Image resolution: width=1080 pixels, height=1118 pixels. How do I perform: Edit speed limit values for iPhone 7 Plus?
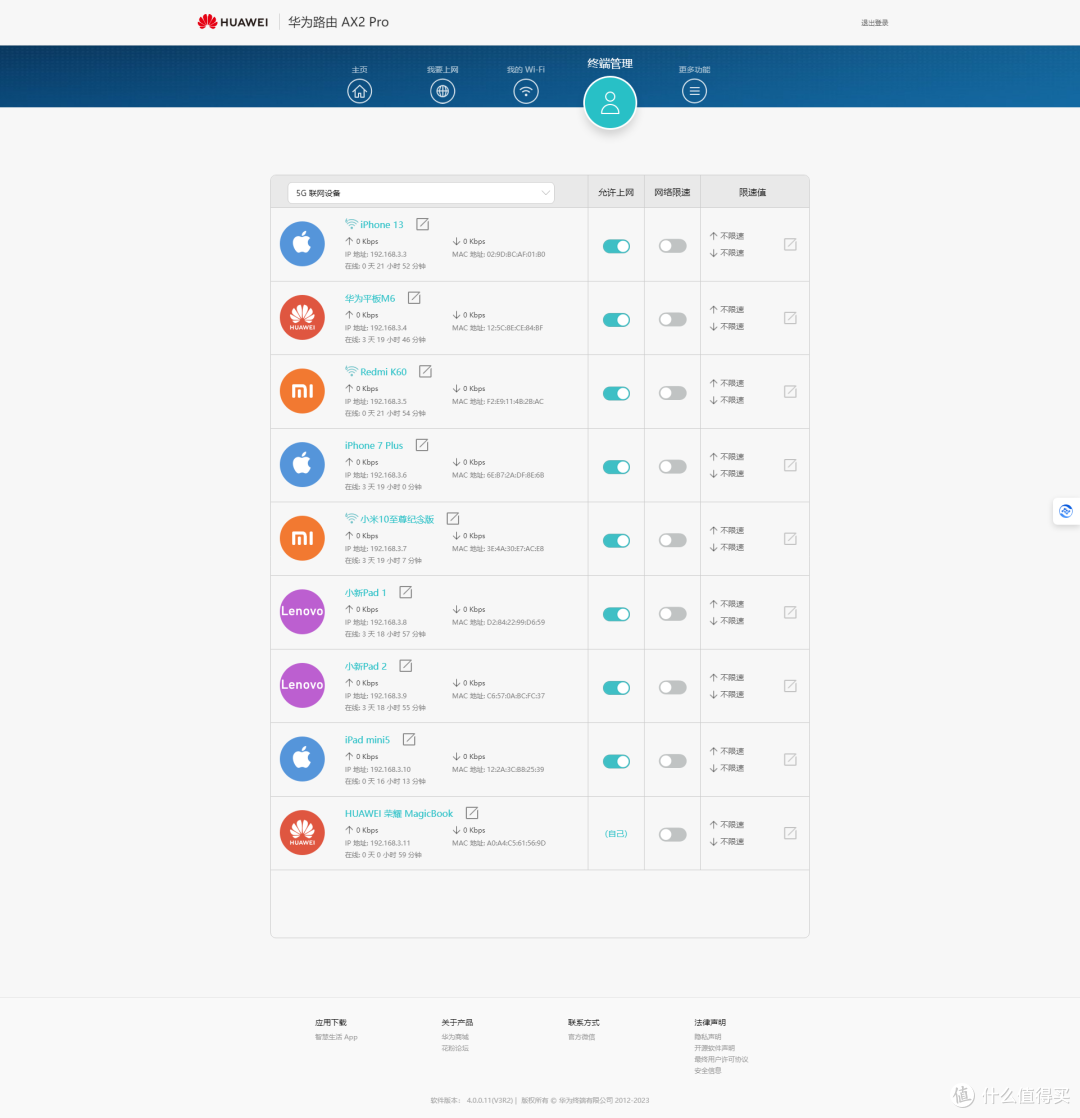tap(790, 465)
